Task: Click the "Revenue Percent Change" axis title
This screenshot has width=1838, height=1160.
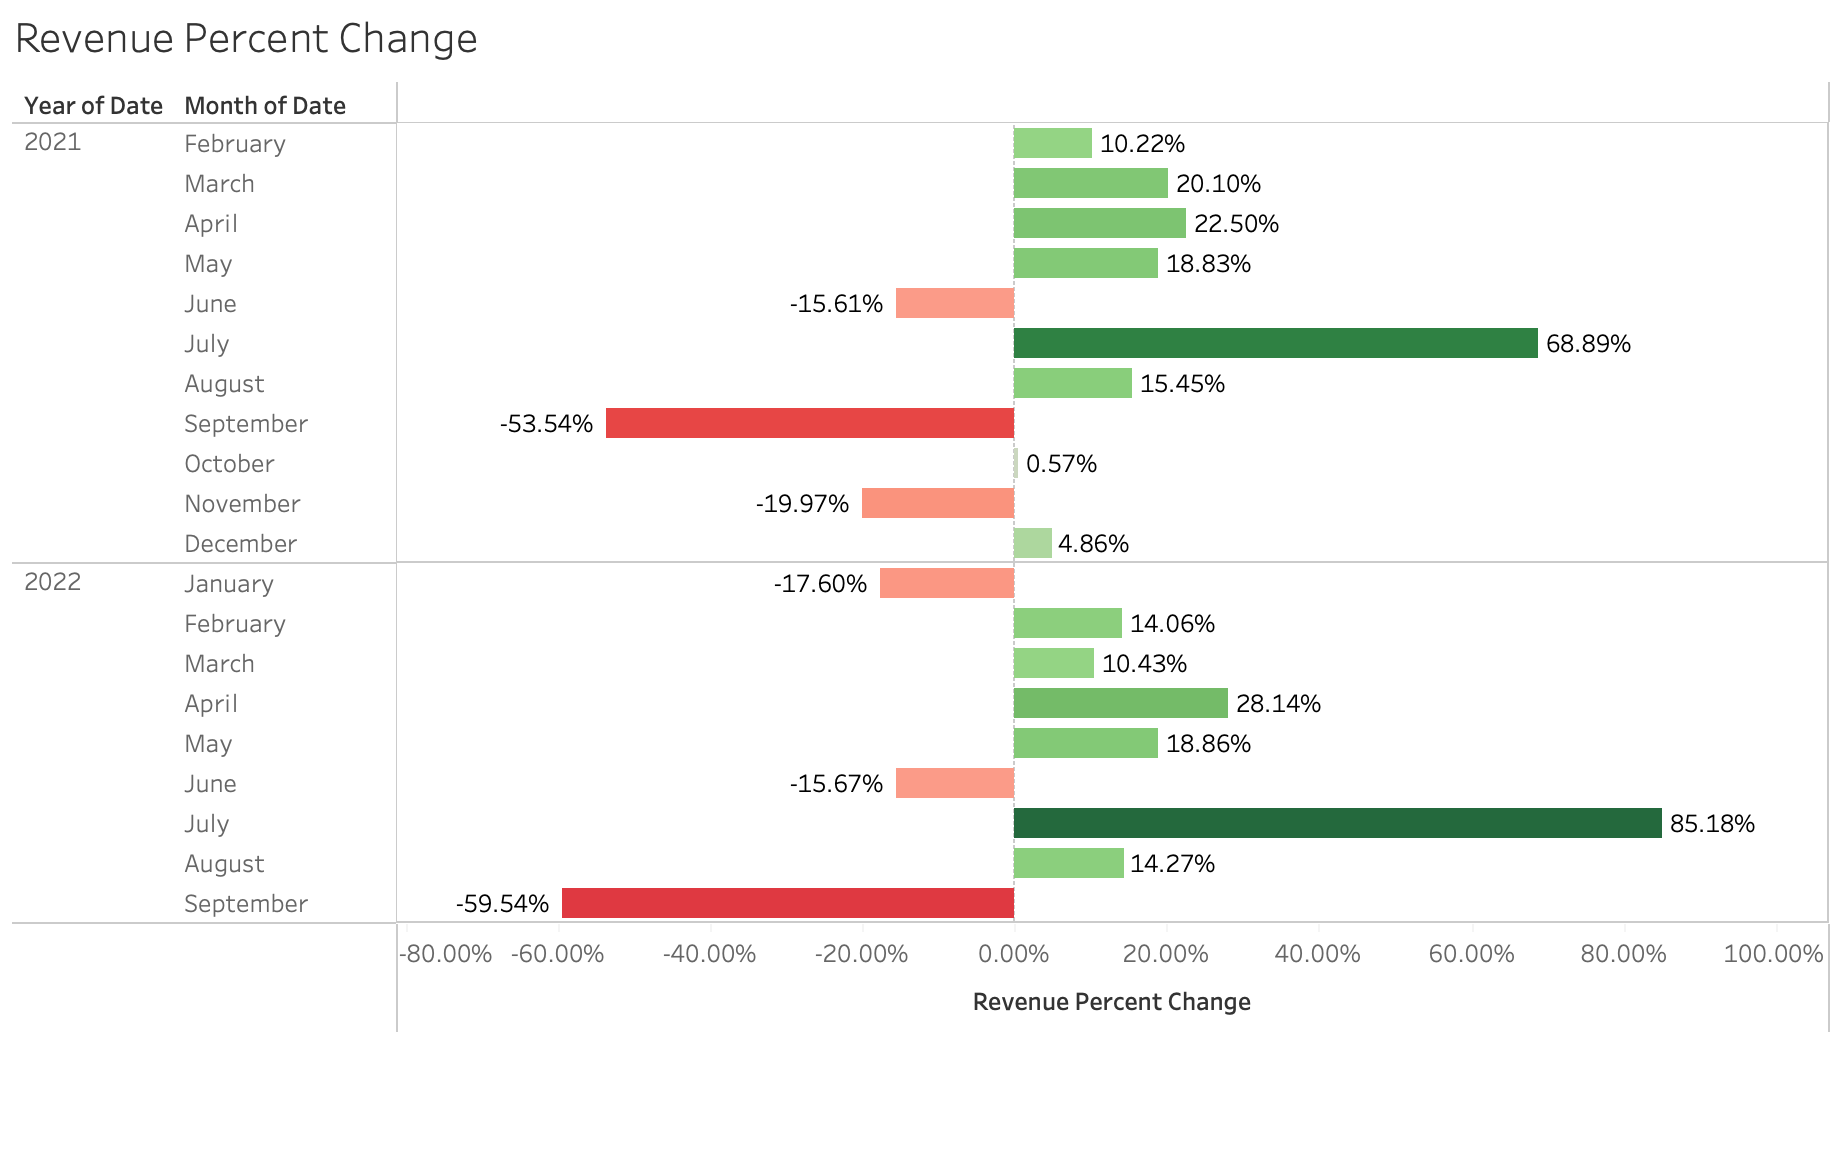Action: [x=1111, y=1002]
